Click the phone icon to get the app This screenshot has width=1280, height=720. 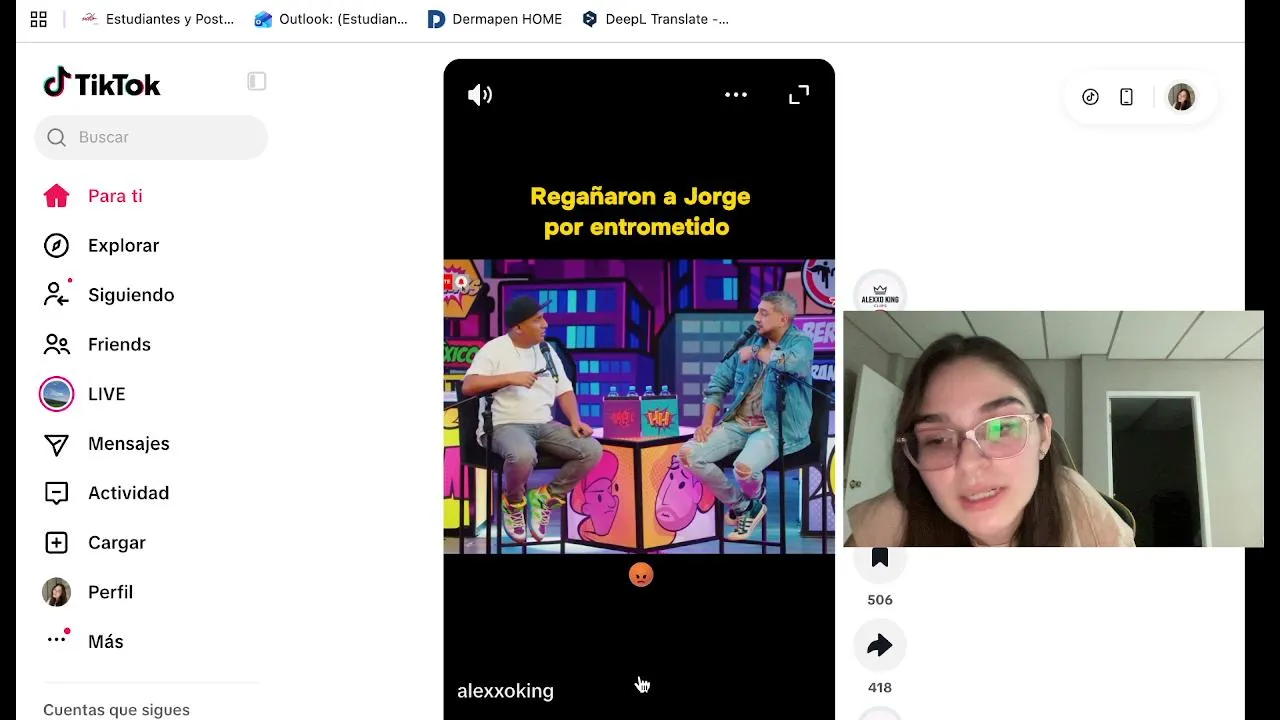click(1126, 97)
